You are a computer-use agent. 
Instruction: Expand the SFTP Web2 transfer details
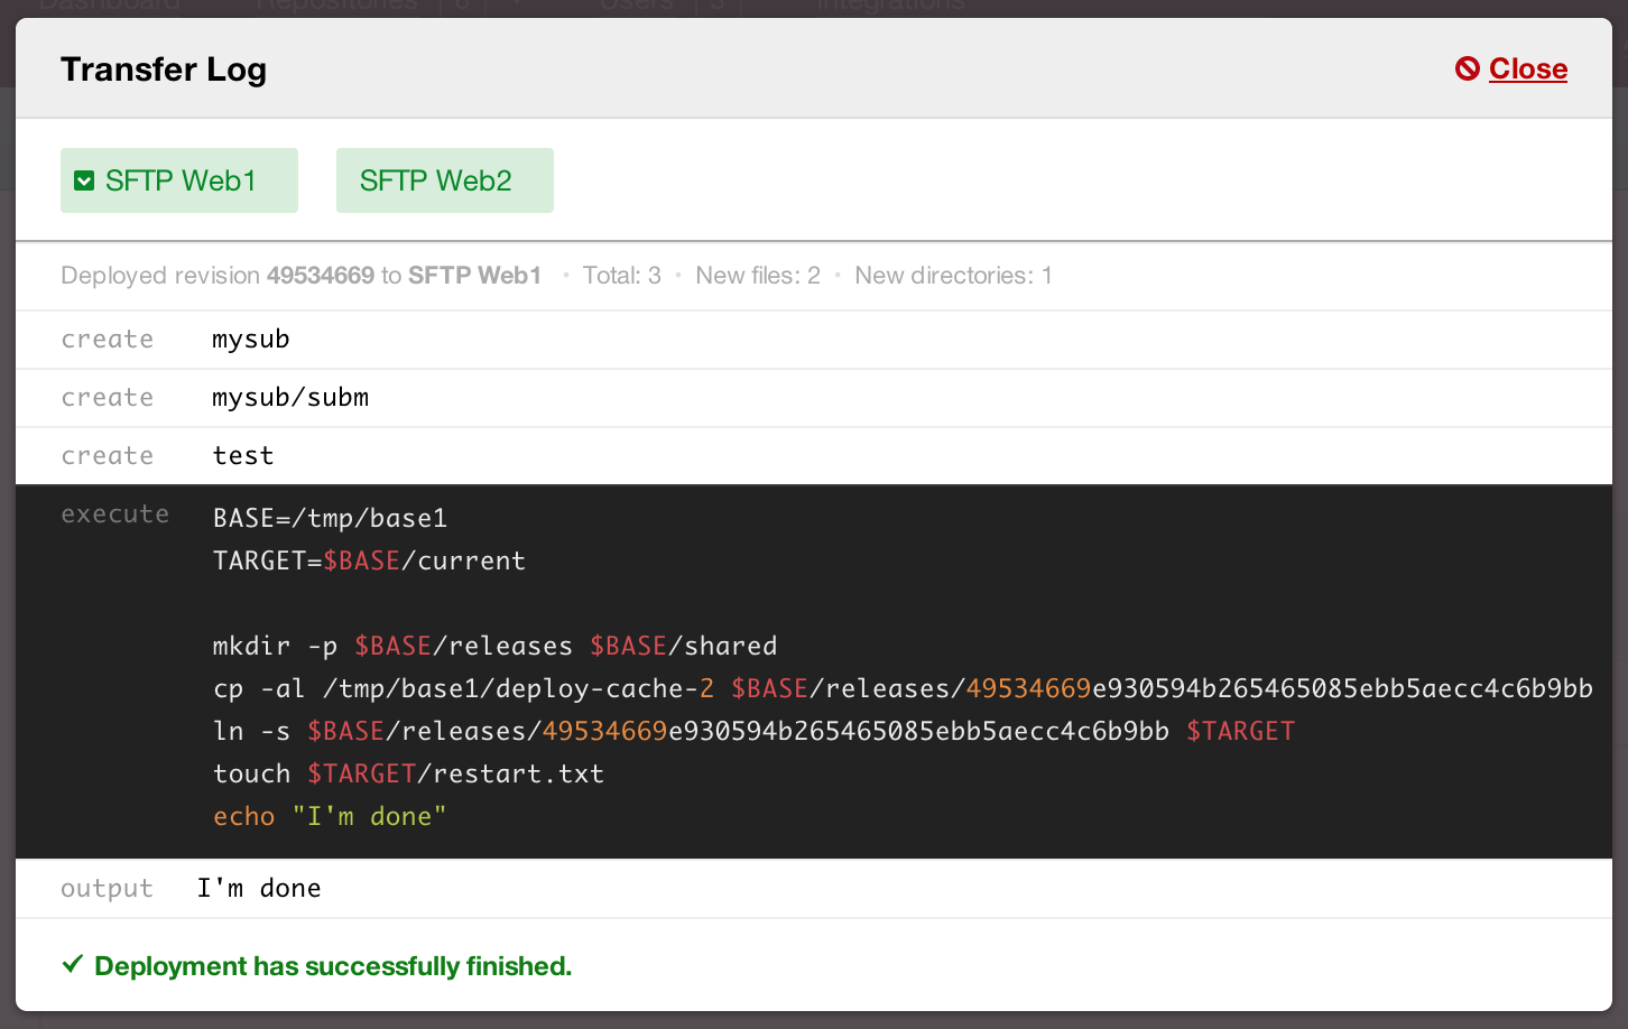point(444,180)
